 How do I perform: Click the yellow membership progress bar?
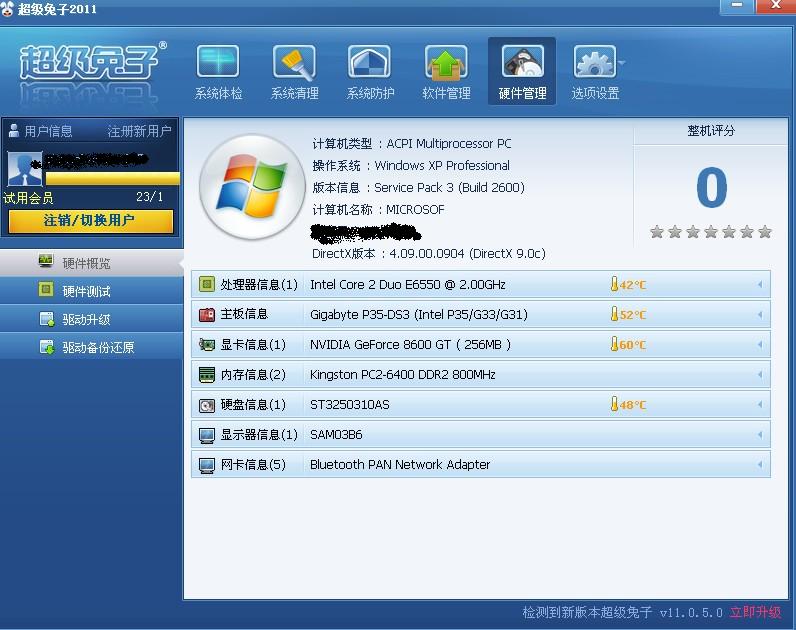point(113,178)
